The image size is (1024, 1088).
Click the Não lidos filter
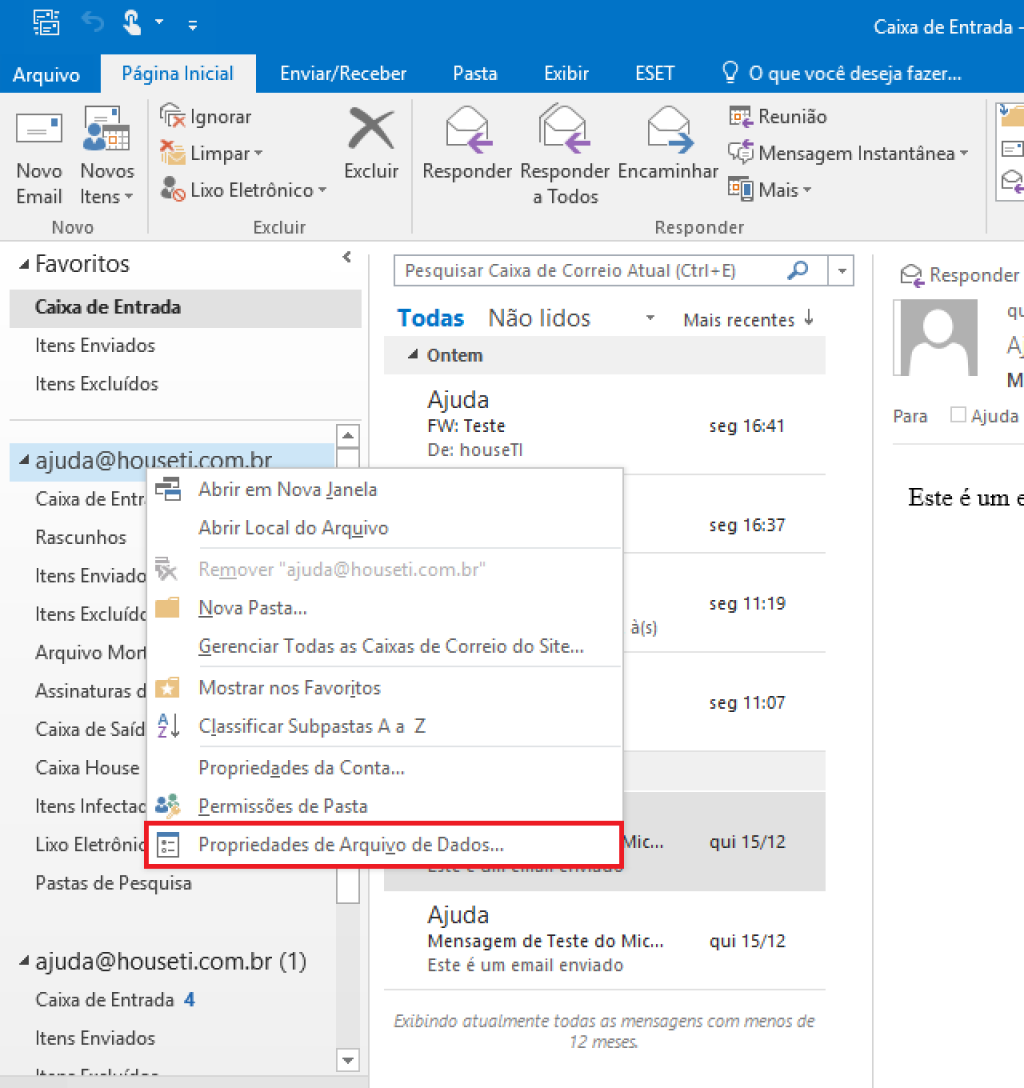click(539, 318)
